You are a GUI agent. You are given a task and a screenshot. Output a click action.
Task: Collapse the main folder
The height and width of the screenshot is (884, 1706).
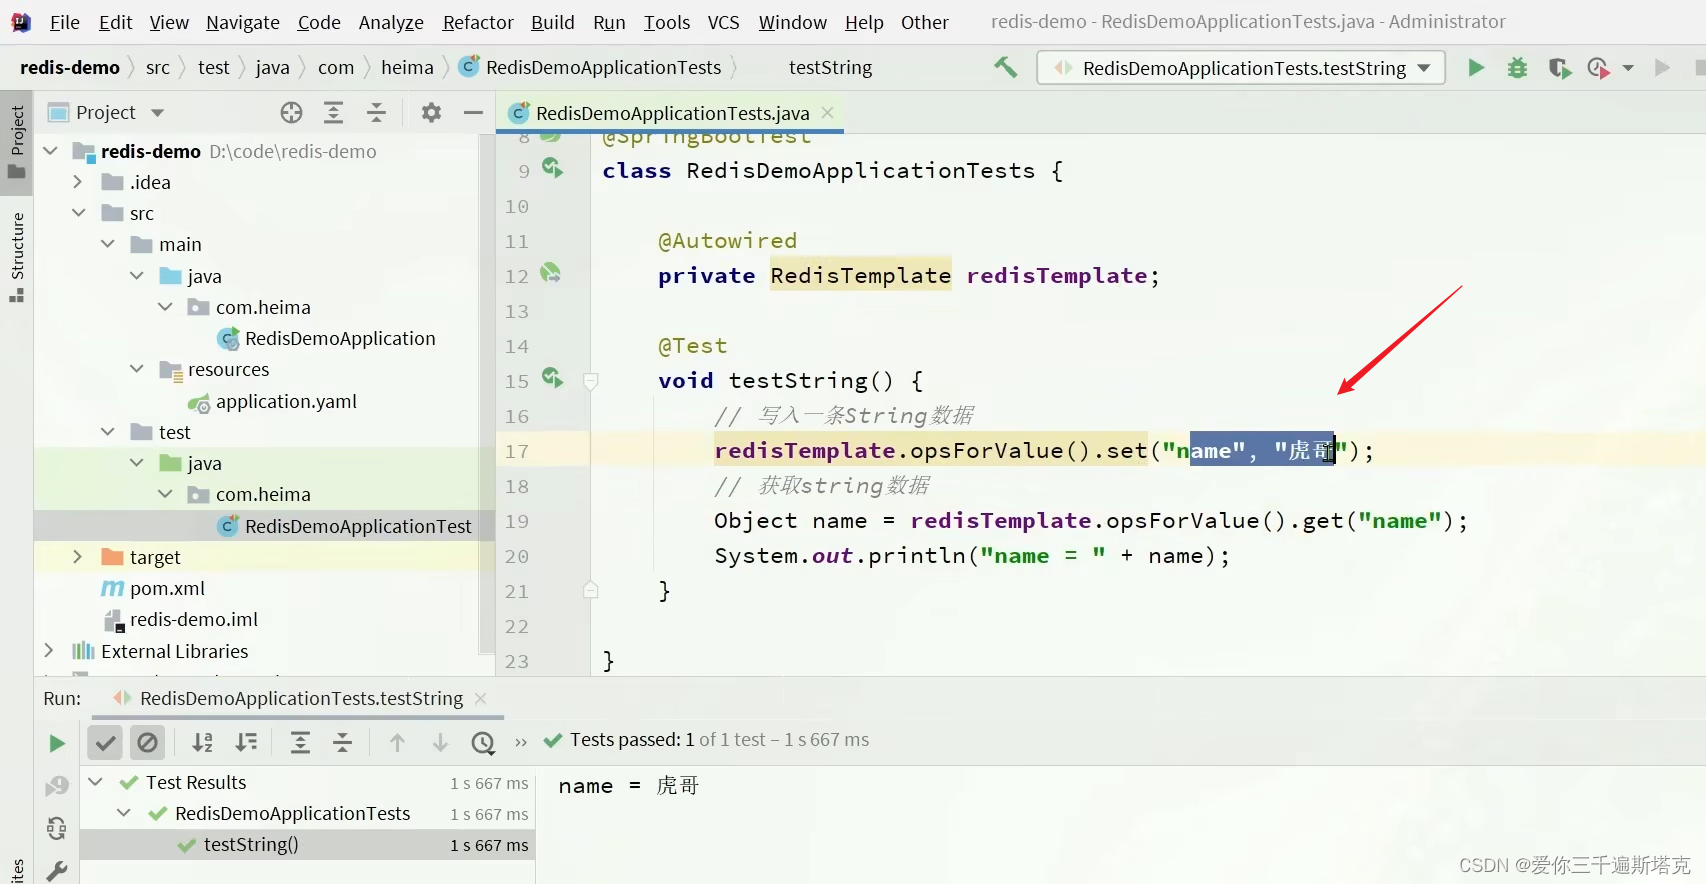point(107,244)
